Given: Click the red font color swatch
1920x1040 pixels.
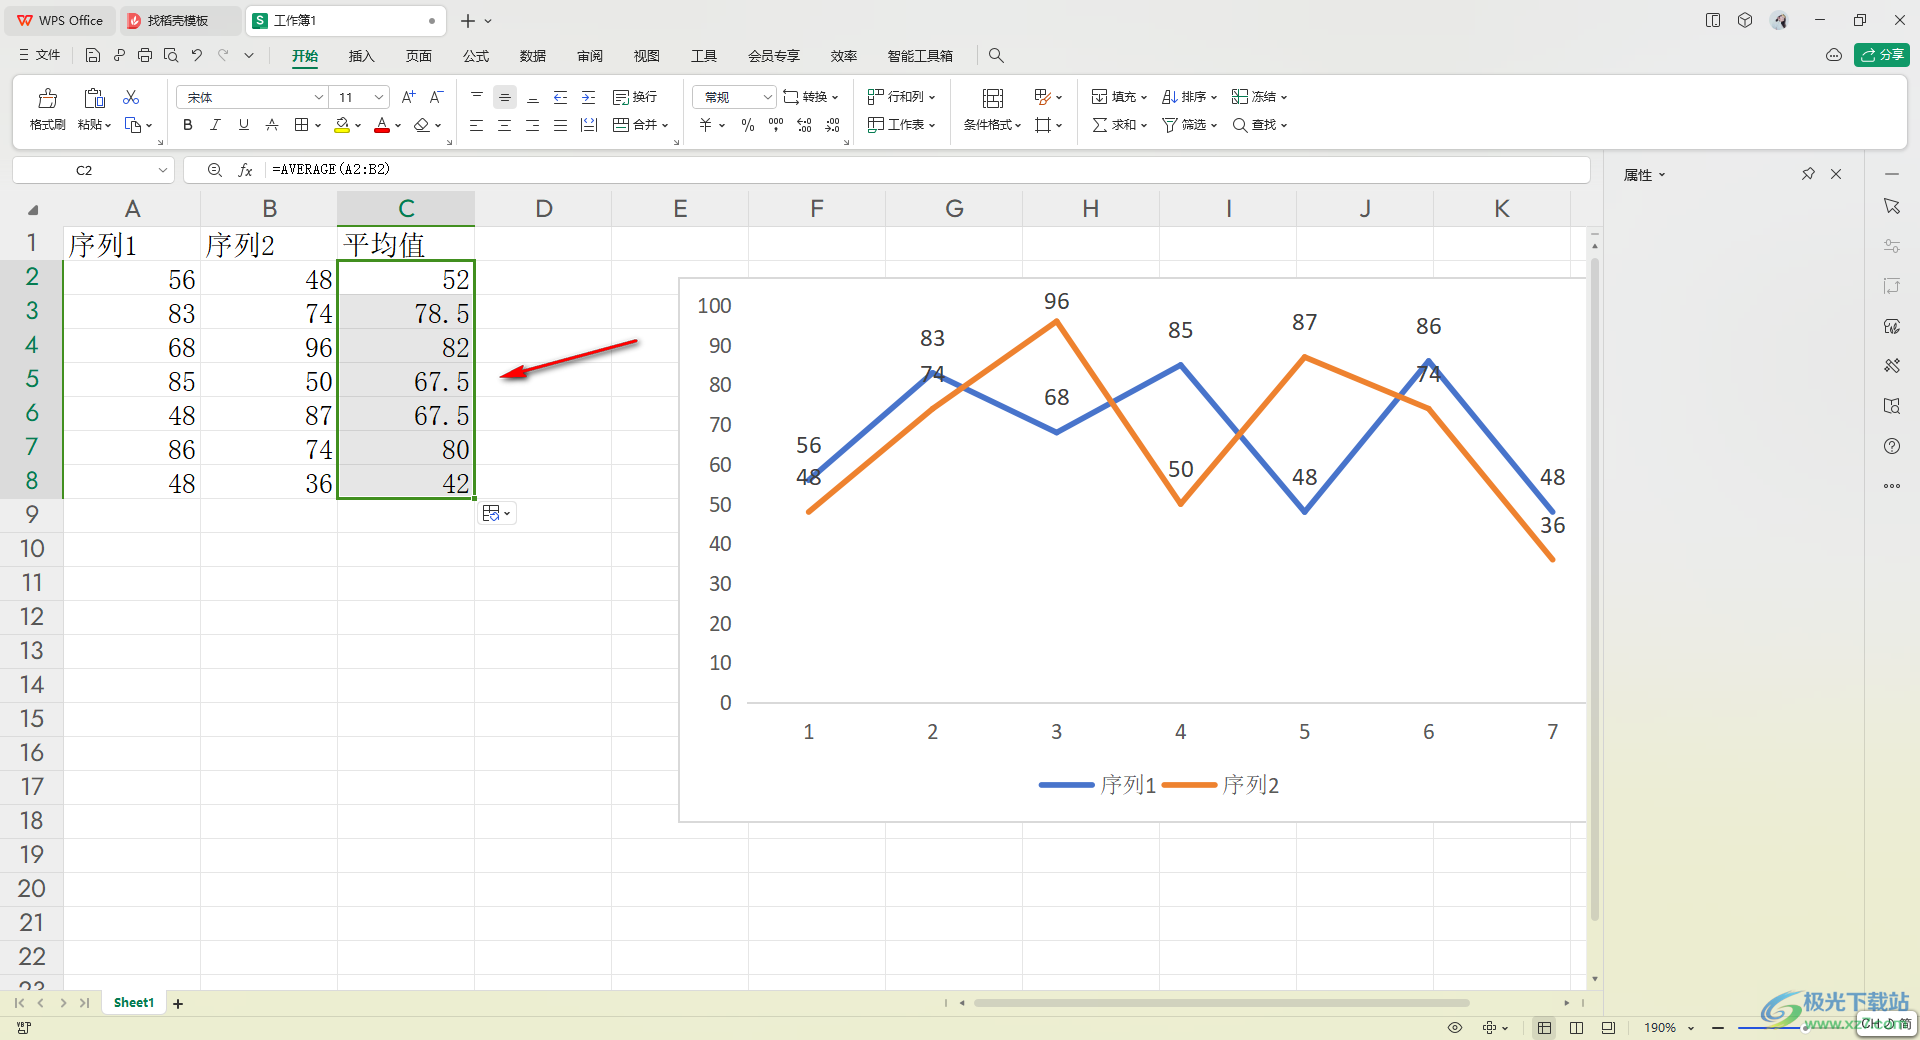Looking at the screenshot, I should pos(382,125).
